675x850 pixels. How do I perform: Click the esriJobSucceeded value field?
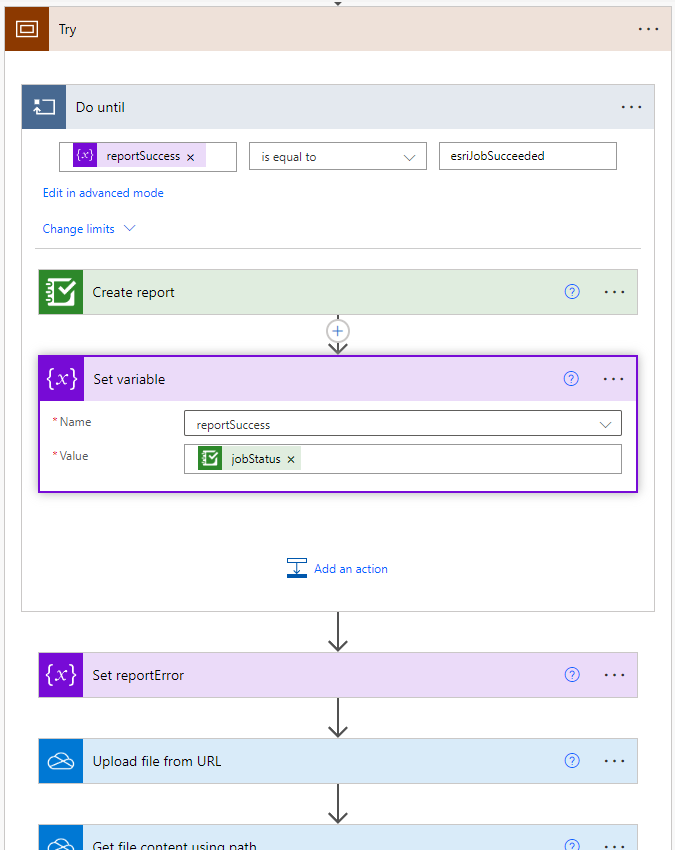(x=527, y=156)
